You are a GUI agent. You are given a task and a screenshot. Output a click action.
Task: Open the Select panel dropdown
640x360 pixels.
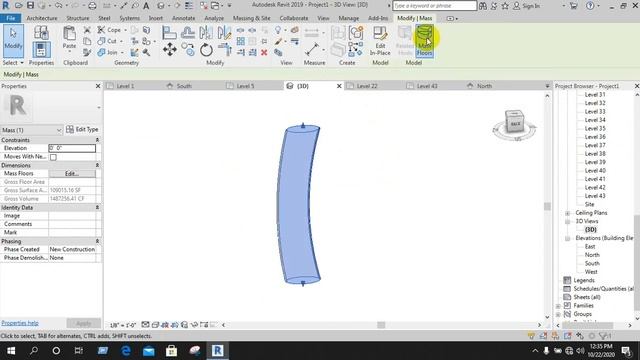click(13, 62)
